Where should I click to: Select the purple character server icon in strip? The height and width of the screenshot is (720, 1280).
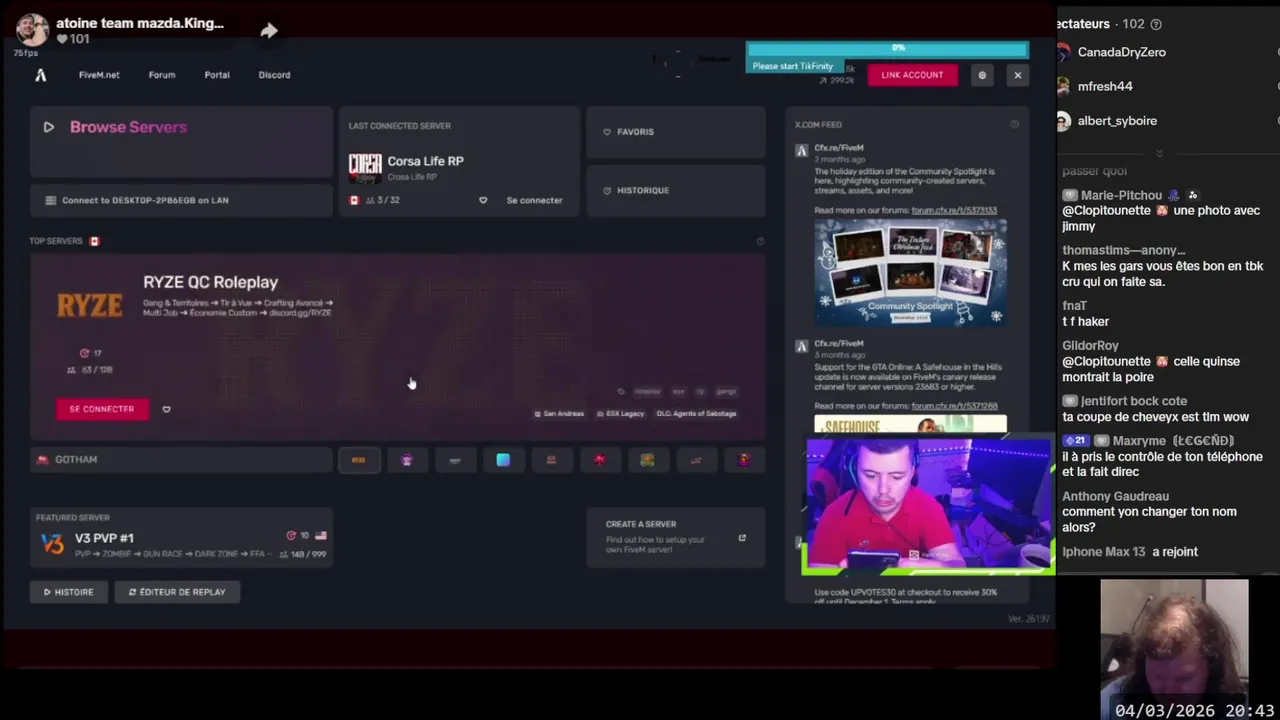coord(407,460)
